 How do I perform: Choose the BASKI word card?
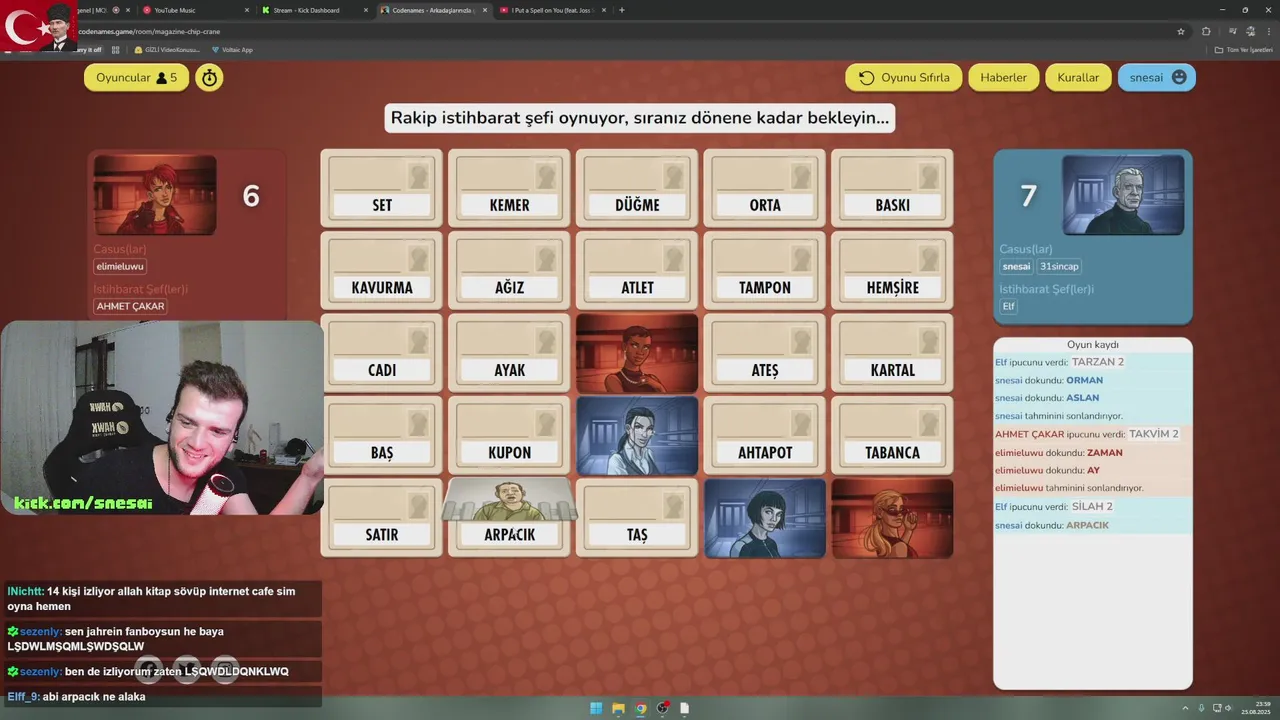pyautogui.click(x=892, y=188)
